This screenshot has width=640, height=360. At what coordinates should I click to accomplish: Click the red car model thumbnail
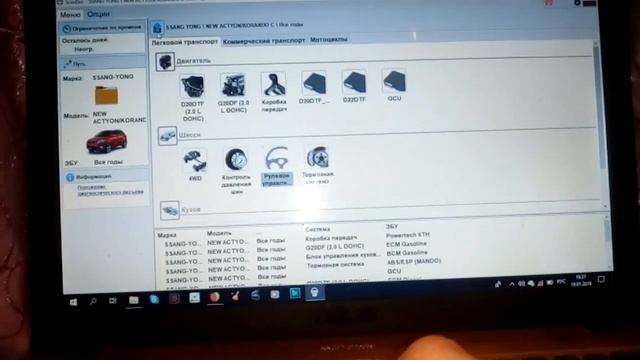pos(107,142)
